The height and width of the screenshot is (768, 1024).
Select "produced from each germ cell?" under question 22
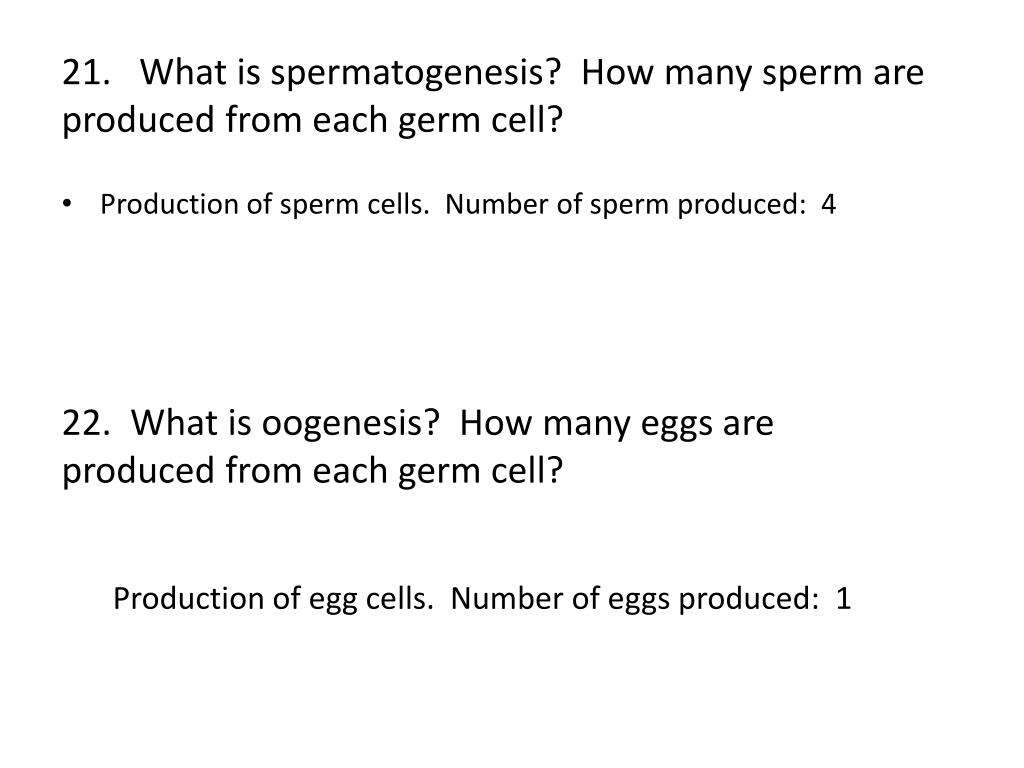(312, 472)
